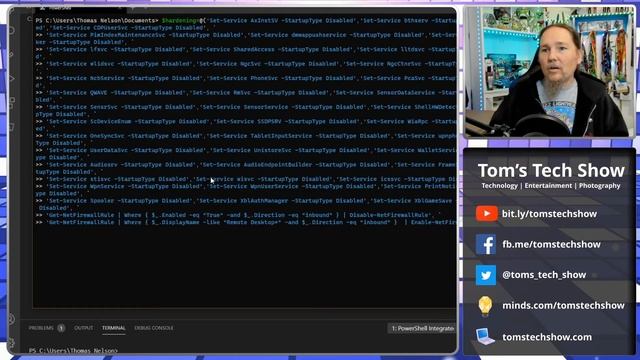Image resolution: width=640 pixels, height=360 pixels.
Task: Click the 'Technology | Entertainment | Photography' tagline
Action: point(551,186)
